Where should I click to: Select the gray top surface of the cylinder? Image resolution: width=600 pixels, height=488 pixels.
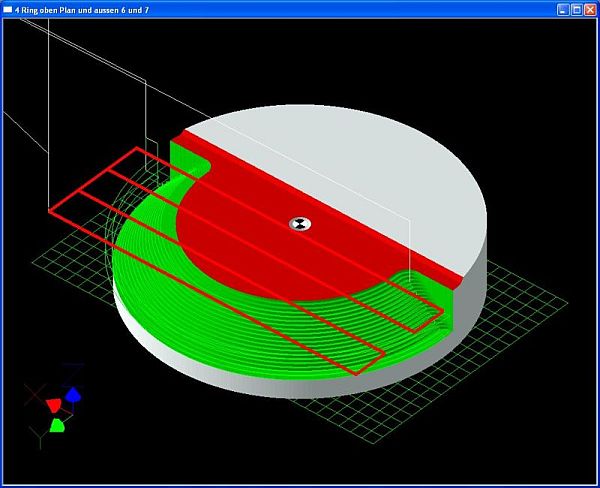(380, 170)
